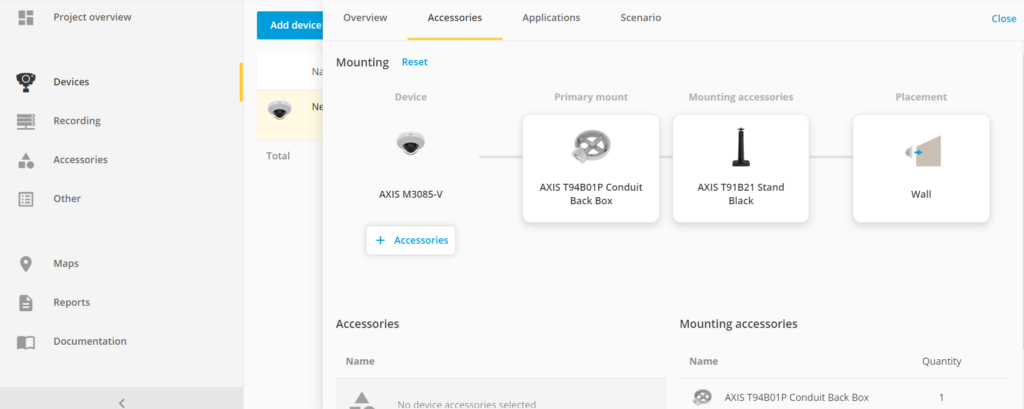Reset the mounting configuration
This screenshot has width=1024, height=409.
coord(415,62)
